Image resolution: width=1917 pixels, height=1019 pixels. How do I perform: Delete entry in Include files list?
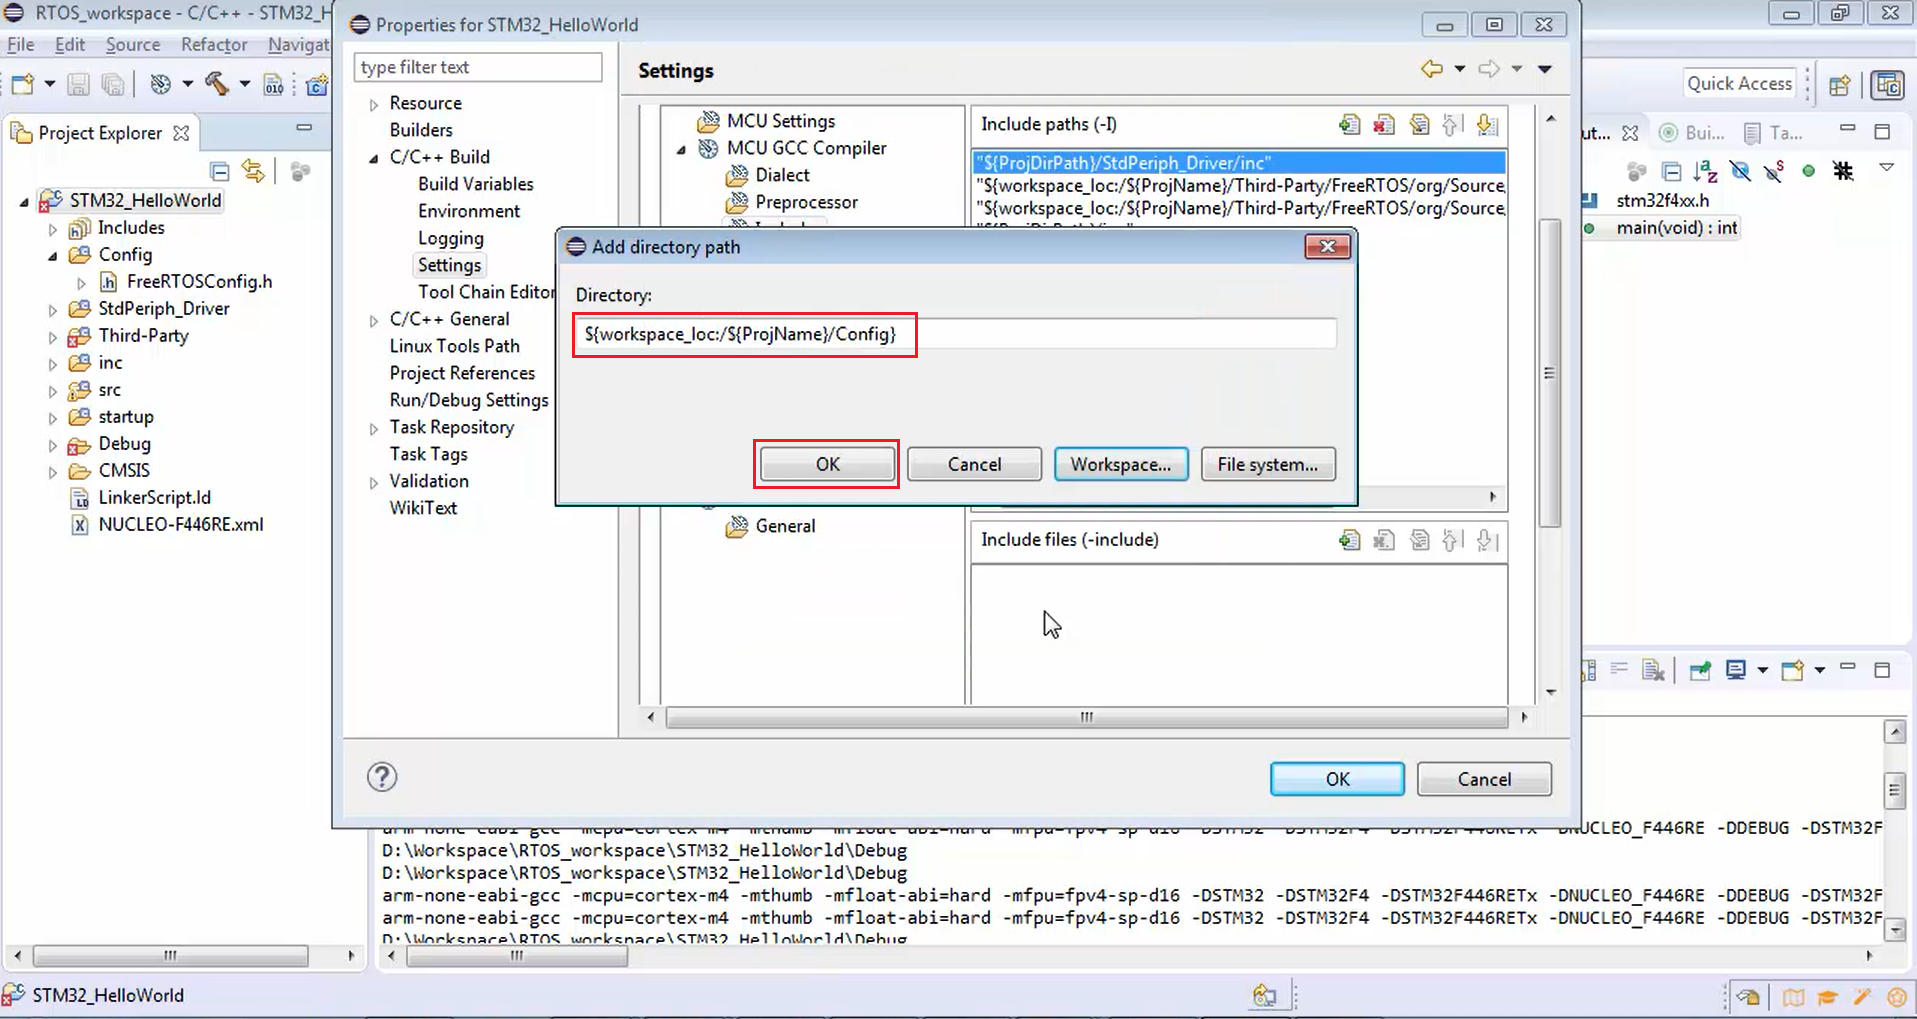[1384, 541]
